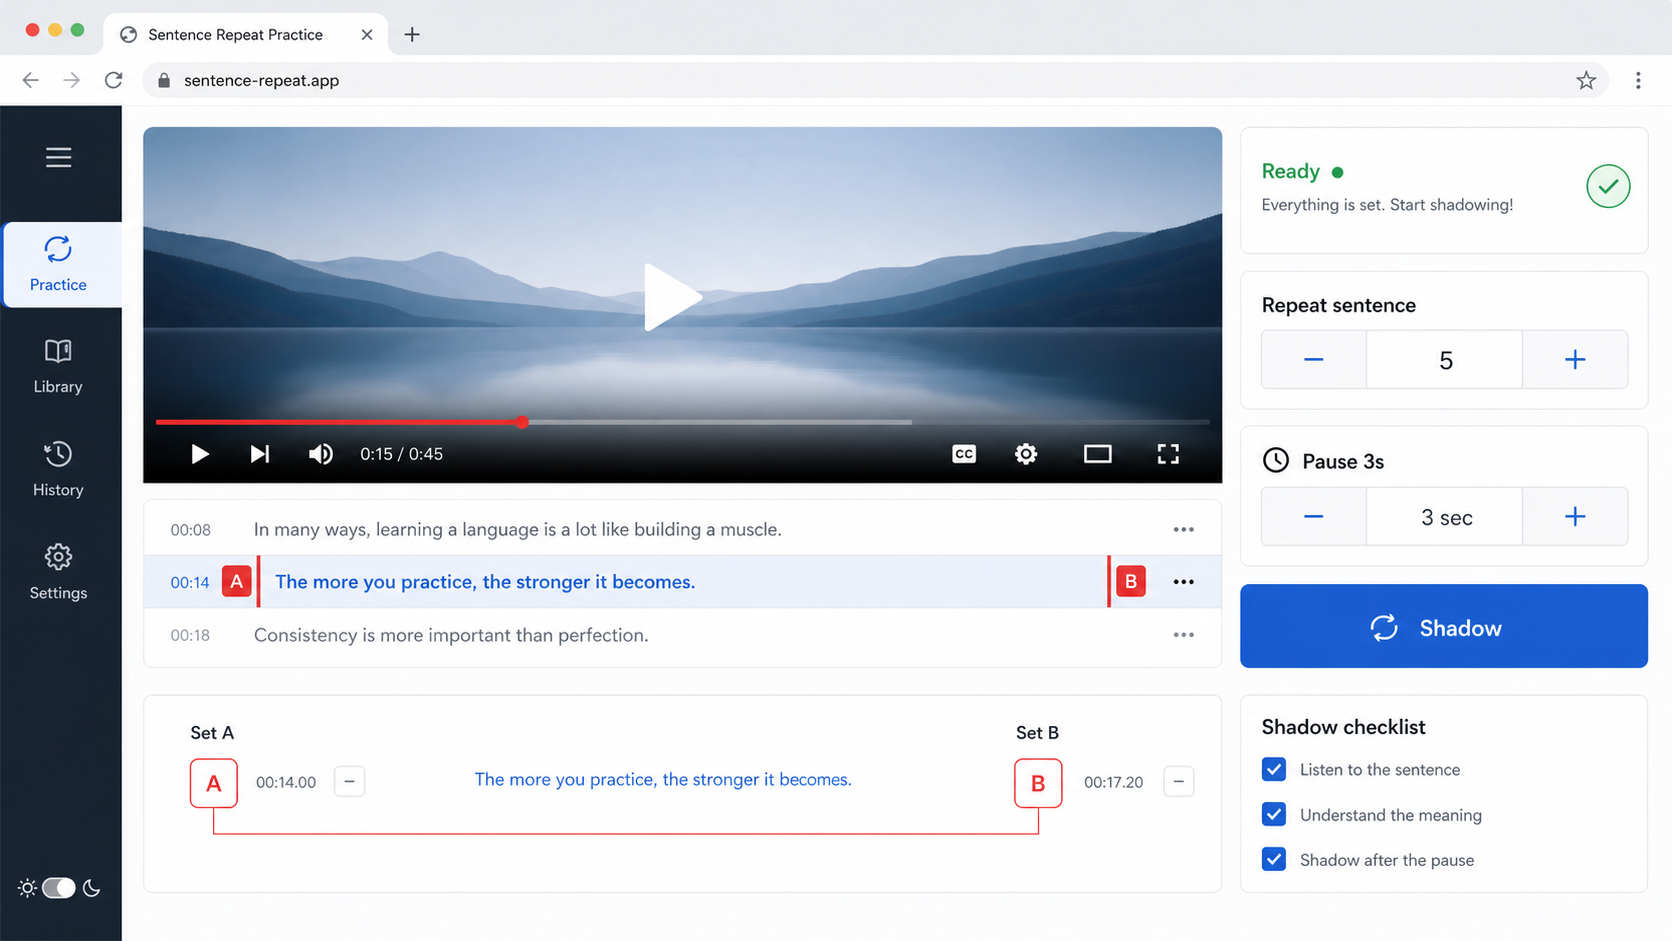Go forward in browser

click(72, 80)
